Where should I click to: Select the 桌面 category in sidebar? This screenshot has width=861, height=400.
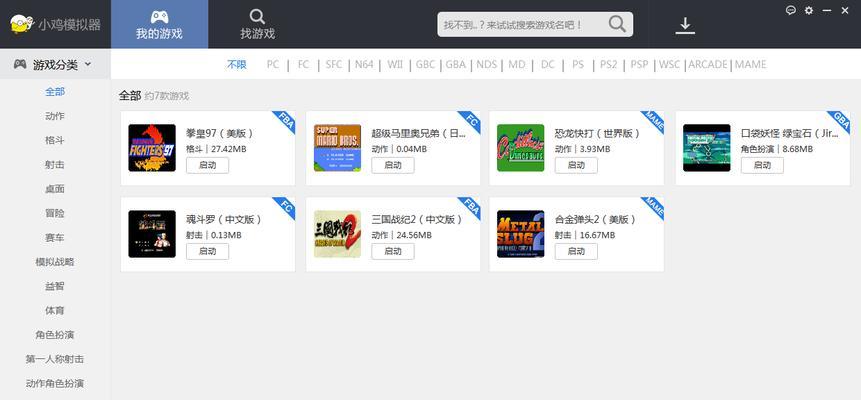(x=55, y=188)
